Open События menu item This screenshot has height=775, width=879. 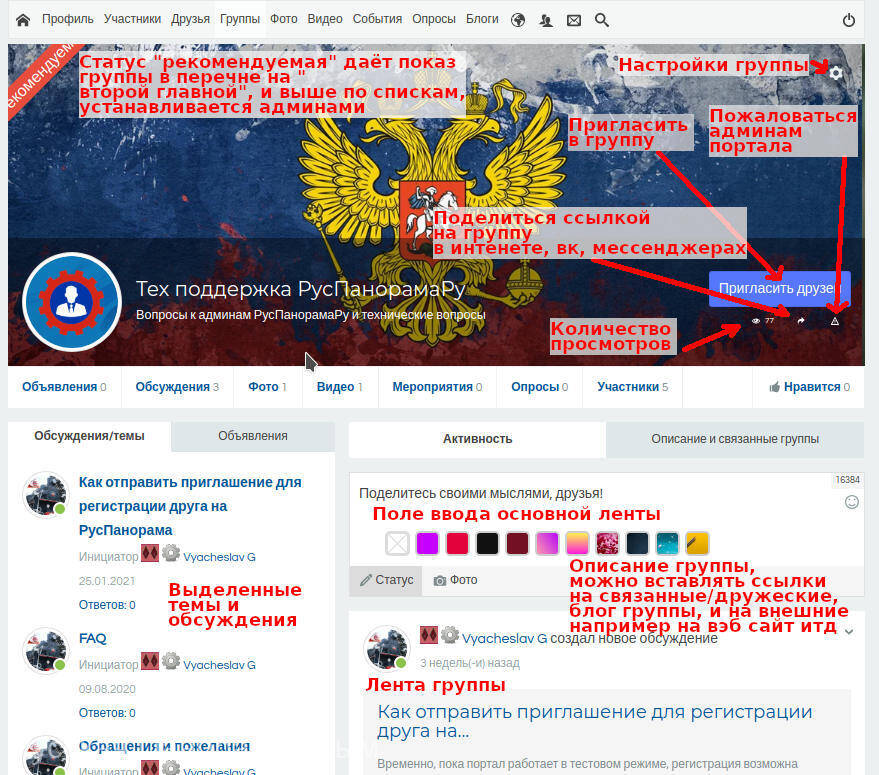coord(377,19)
